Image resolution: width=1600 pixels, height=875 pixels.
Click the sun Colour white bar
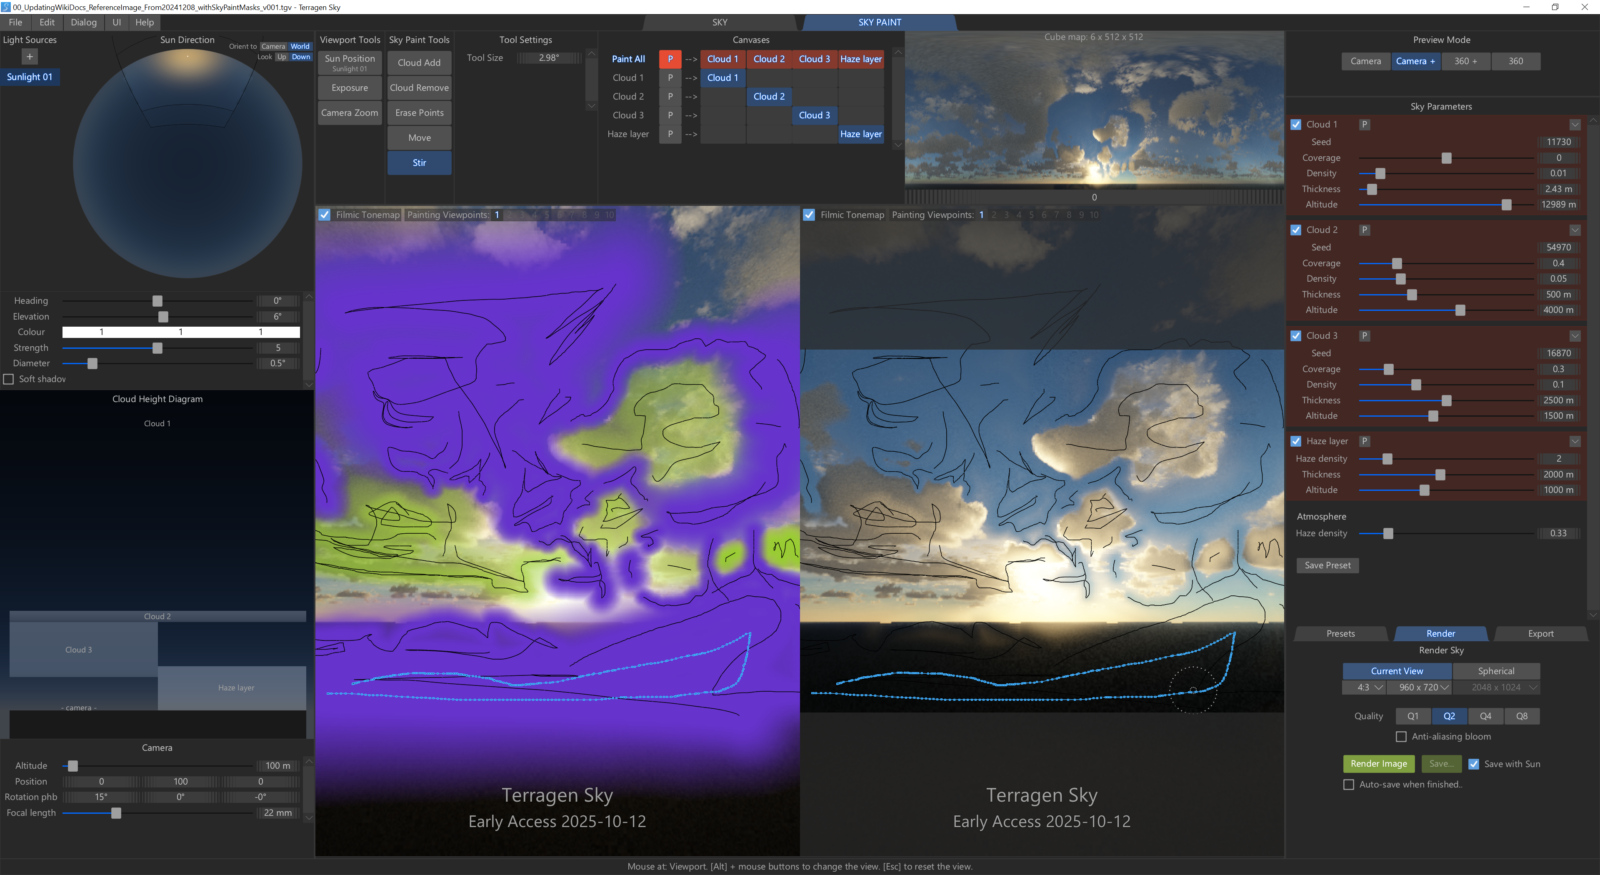(180, 332)
